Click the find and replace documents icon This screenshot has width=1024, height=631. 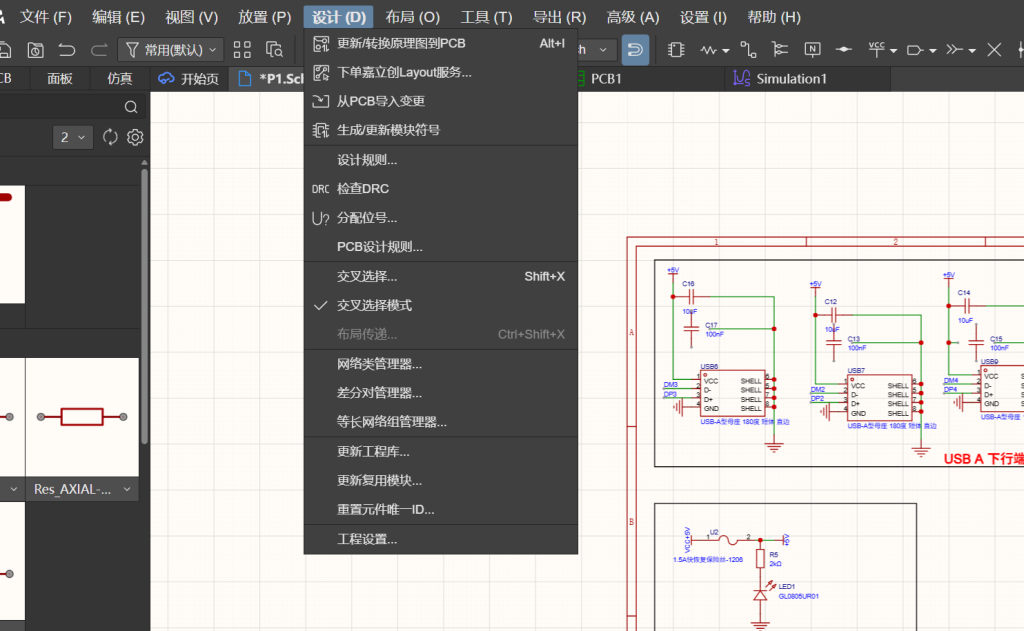274,50
